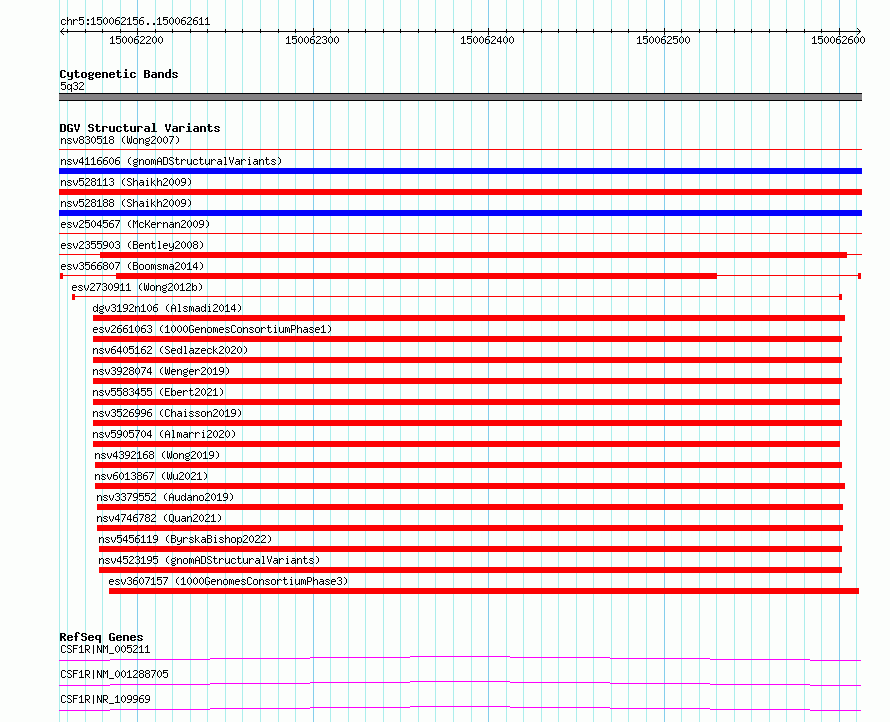Image resolution: width=890 pixels, height=722 pixels.
Task: Click the thin red line below esv2730911
Action: coord(457,297)
